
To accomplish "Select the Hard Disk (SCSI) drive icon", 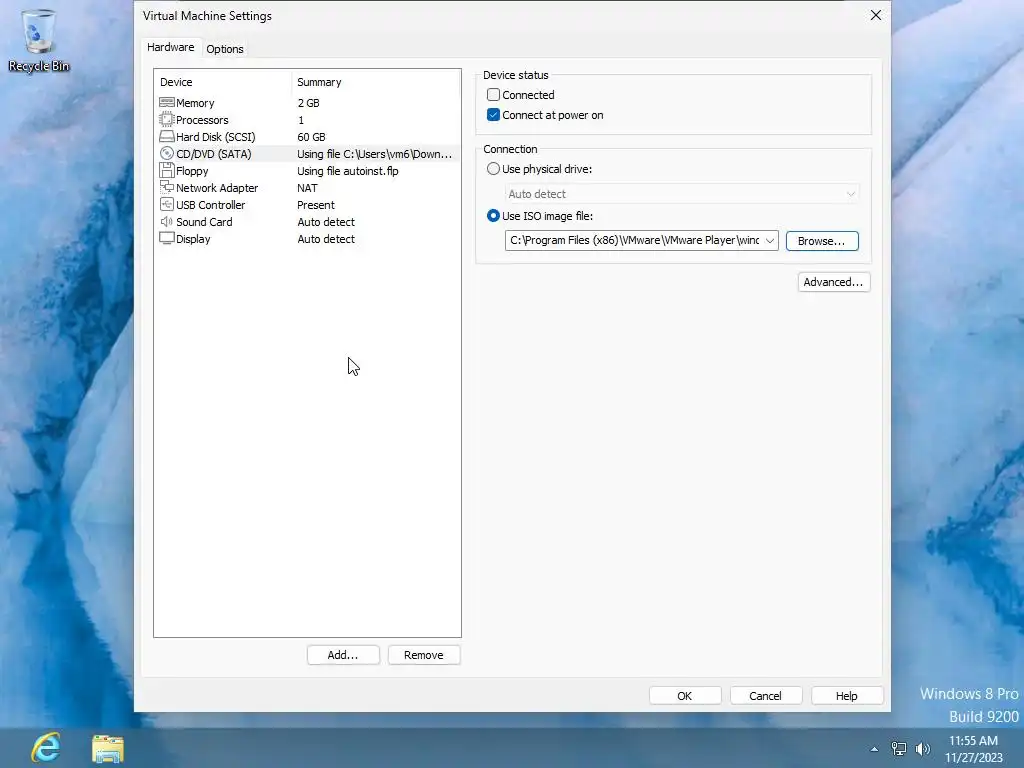I will point(167,136).
